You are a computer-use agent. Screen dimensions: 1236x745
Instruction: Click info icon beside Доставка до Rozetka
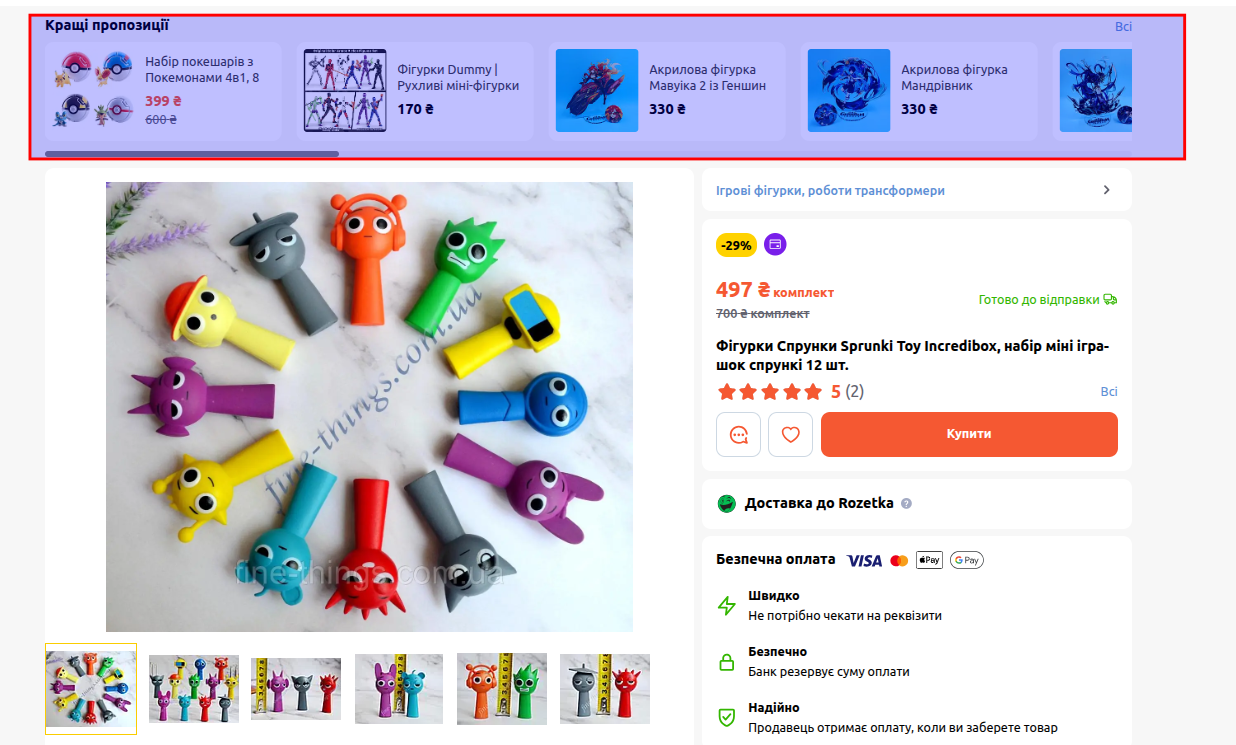(x=906, y=504)
